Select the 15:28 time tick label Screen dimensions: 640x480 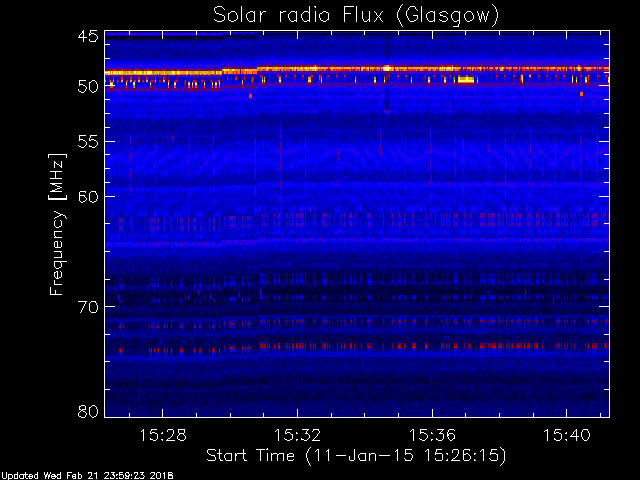click(x=167, y=435)
